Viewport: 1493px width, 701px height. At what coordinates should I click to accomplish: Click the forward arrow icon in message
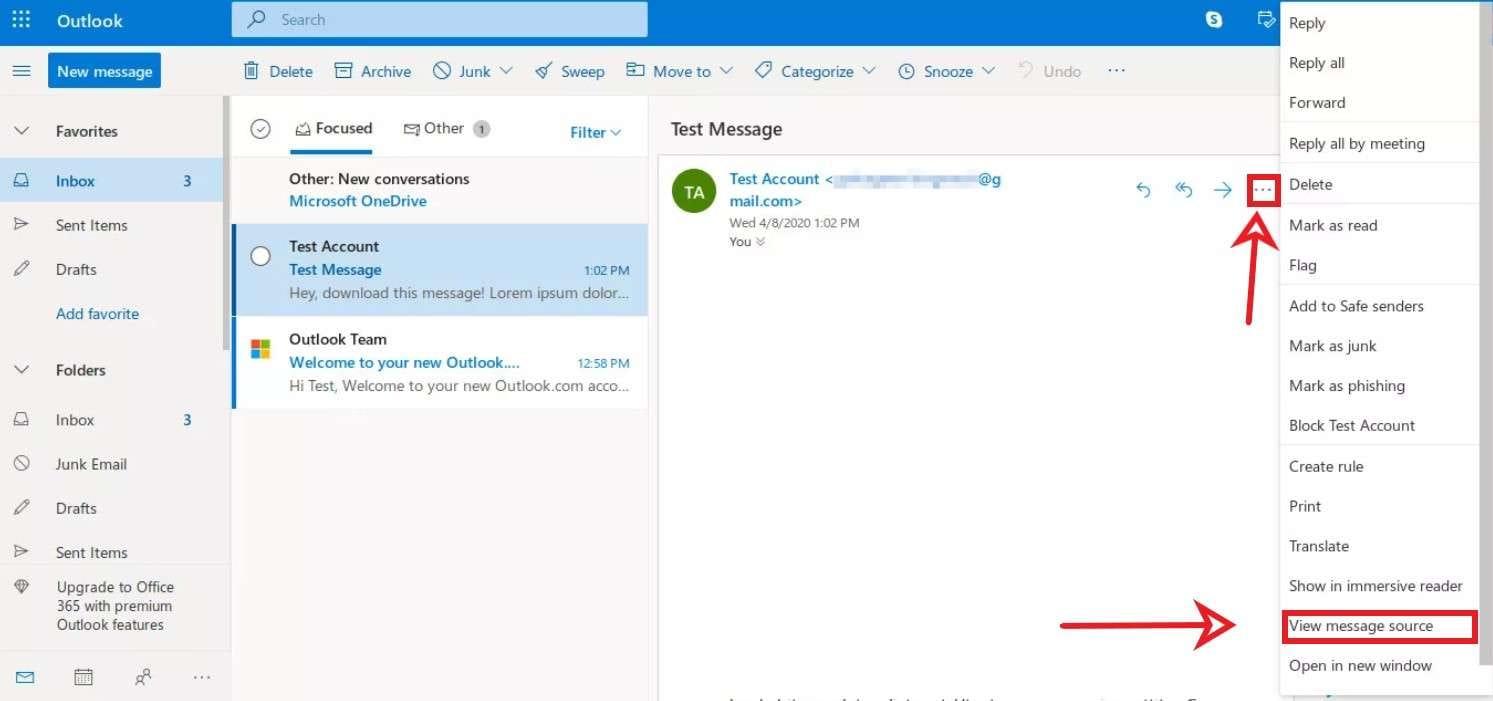pyautogui.click(x=1222, y=190)
